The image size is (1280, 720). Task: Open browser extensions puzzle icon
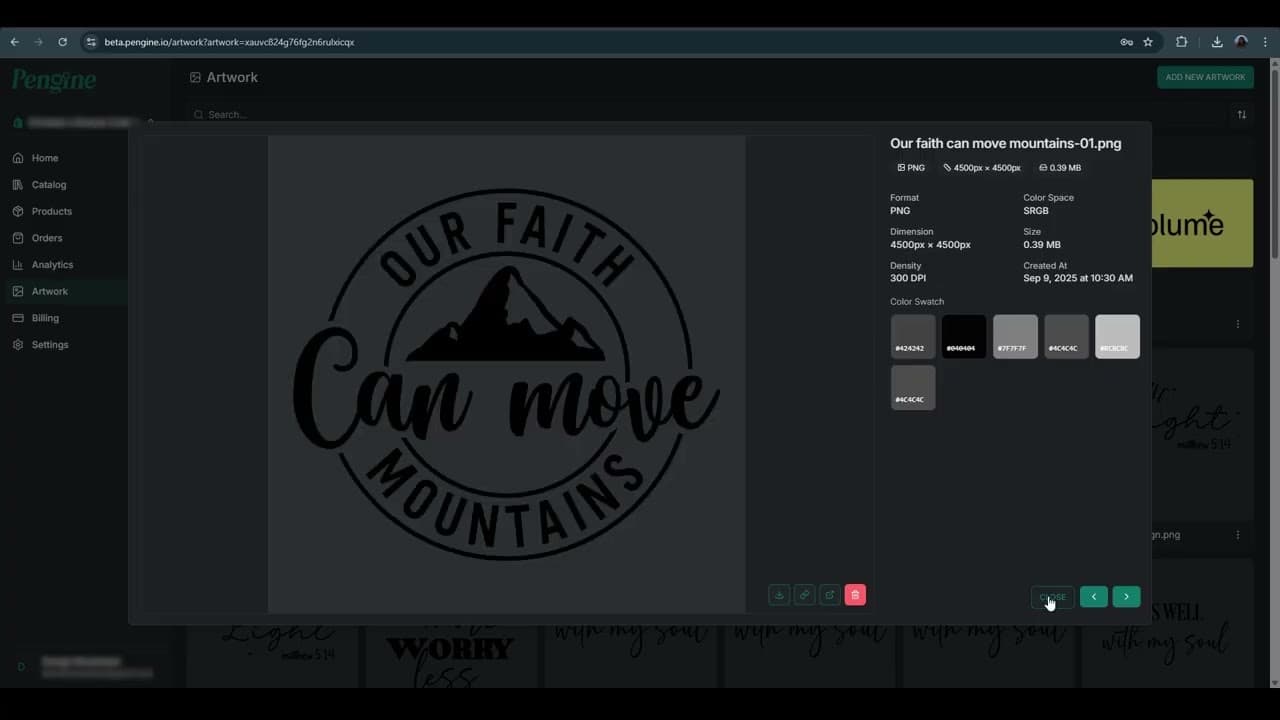(1181, 42)
